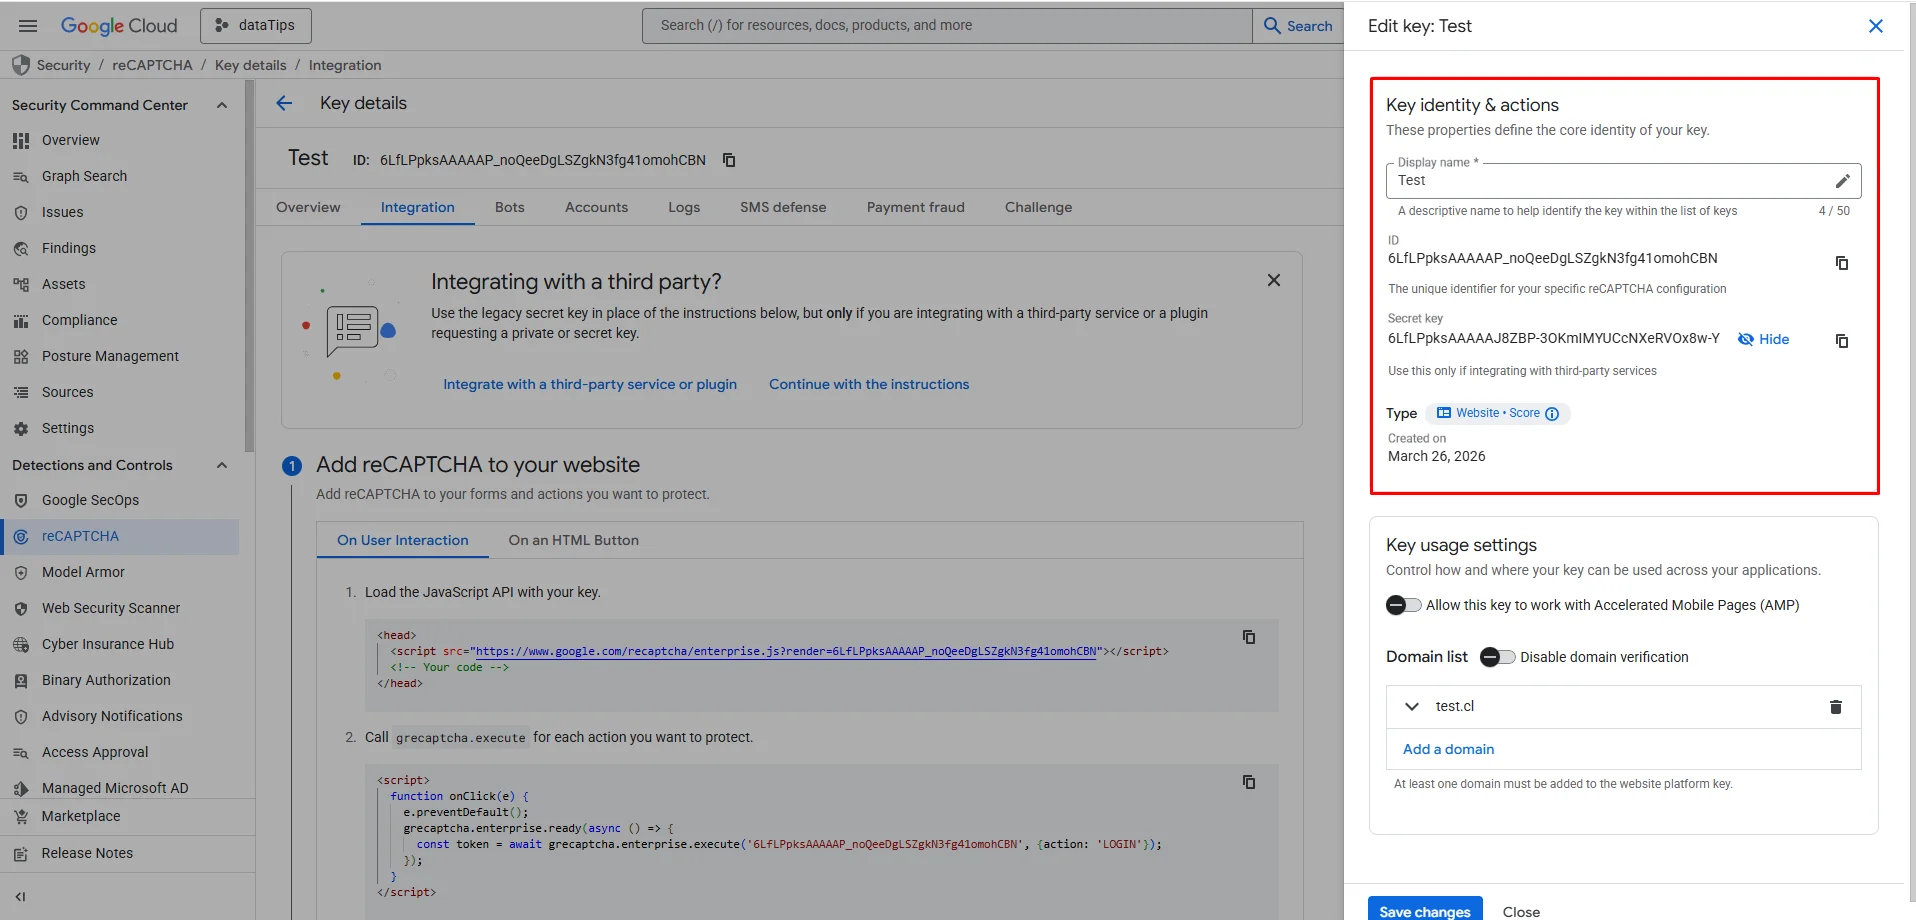This screenshot has width=1916, height=920.
Task: Show info about Website Score type
Action: [1552, 414]
